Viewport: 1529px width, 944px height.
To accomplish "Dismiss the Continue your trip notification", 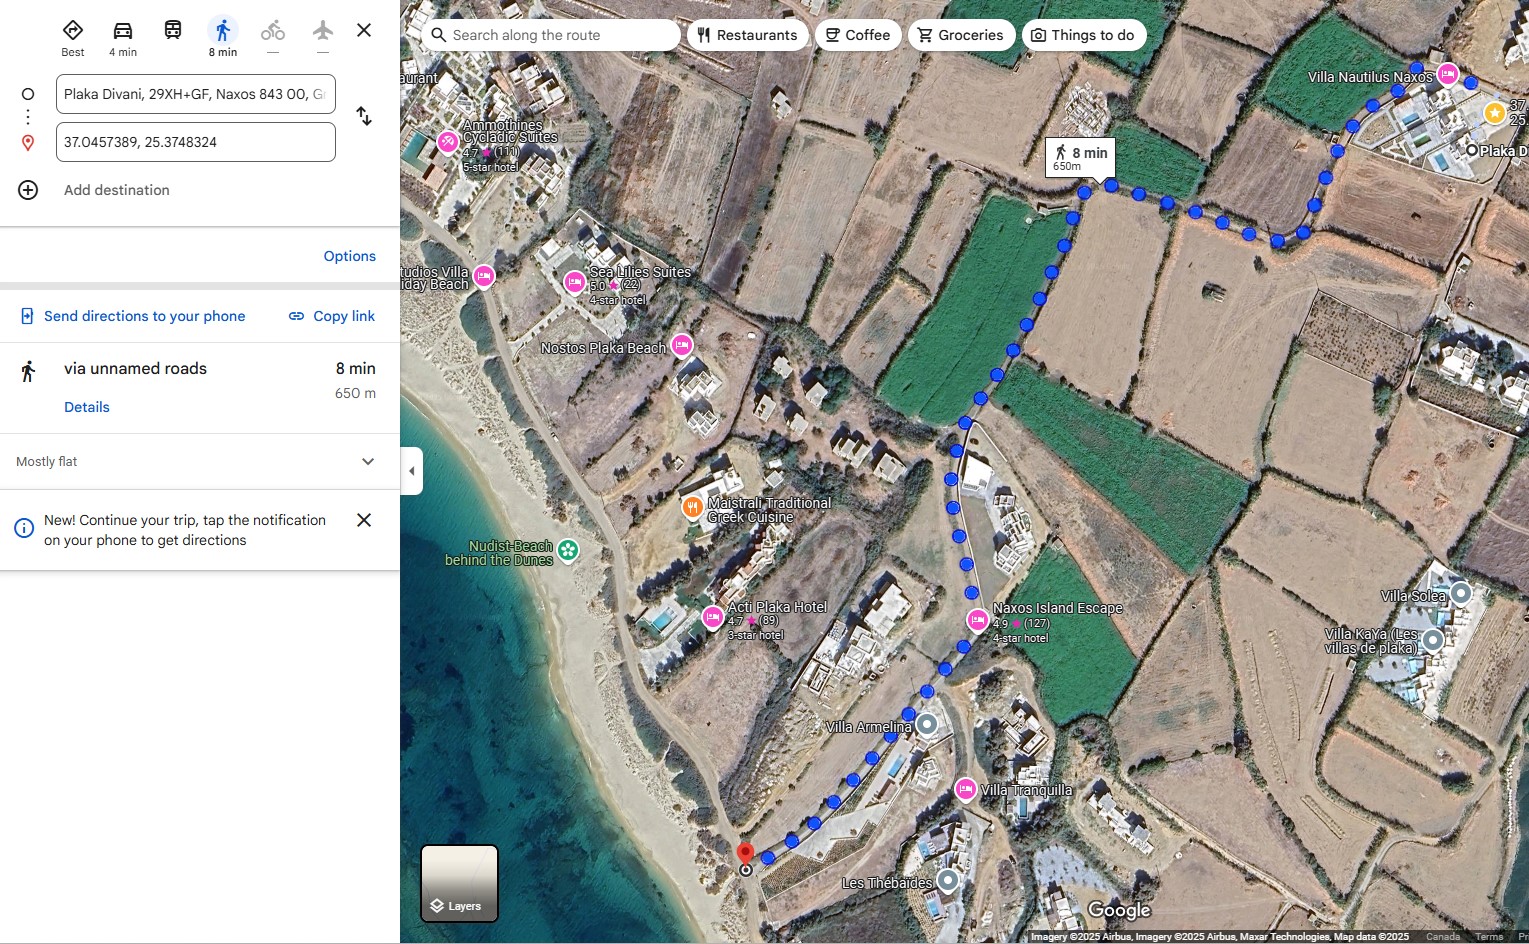I will (x=364, y=520).
